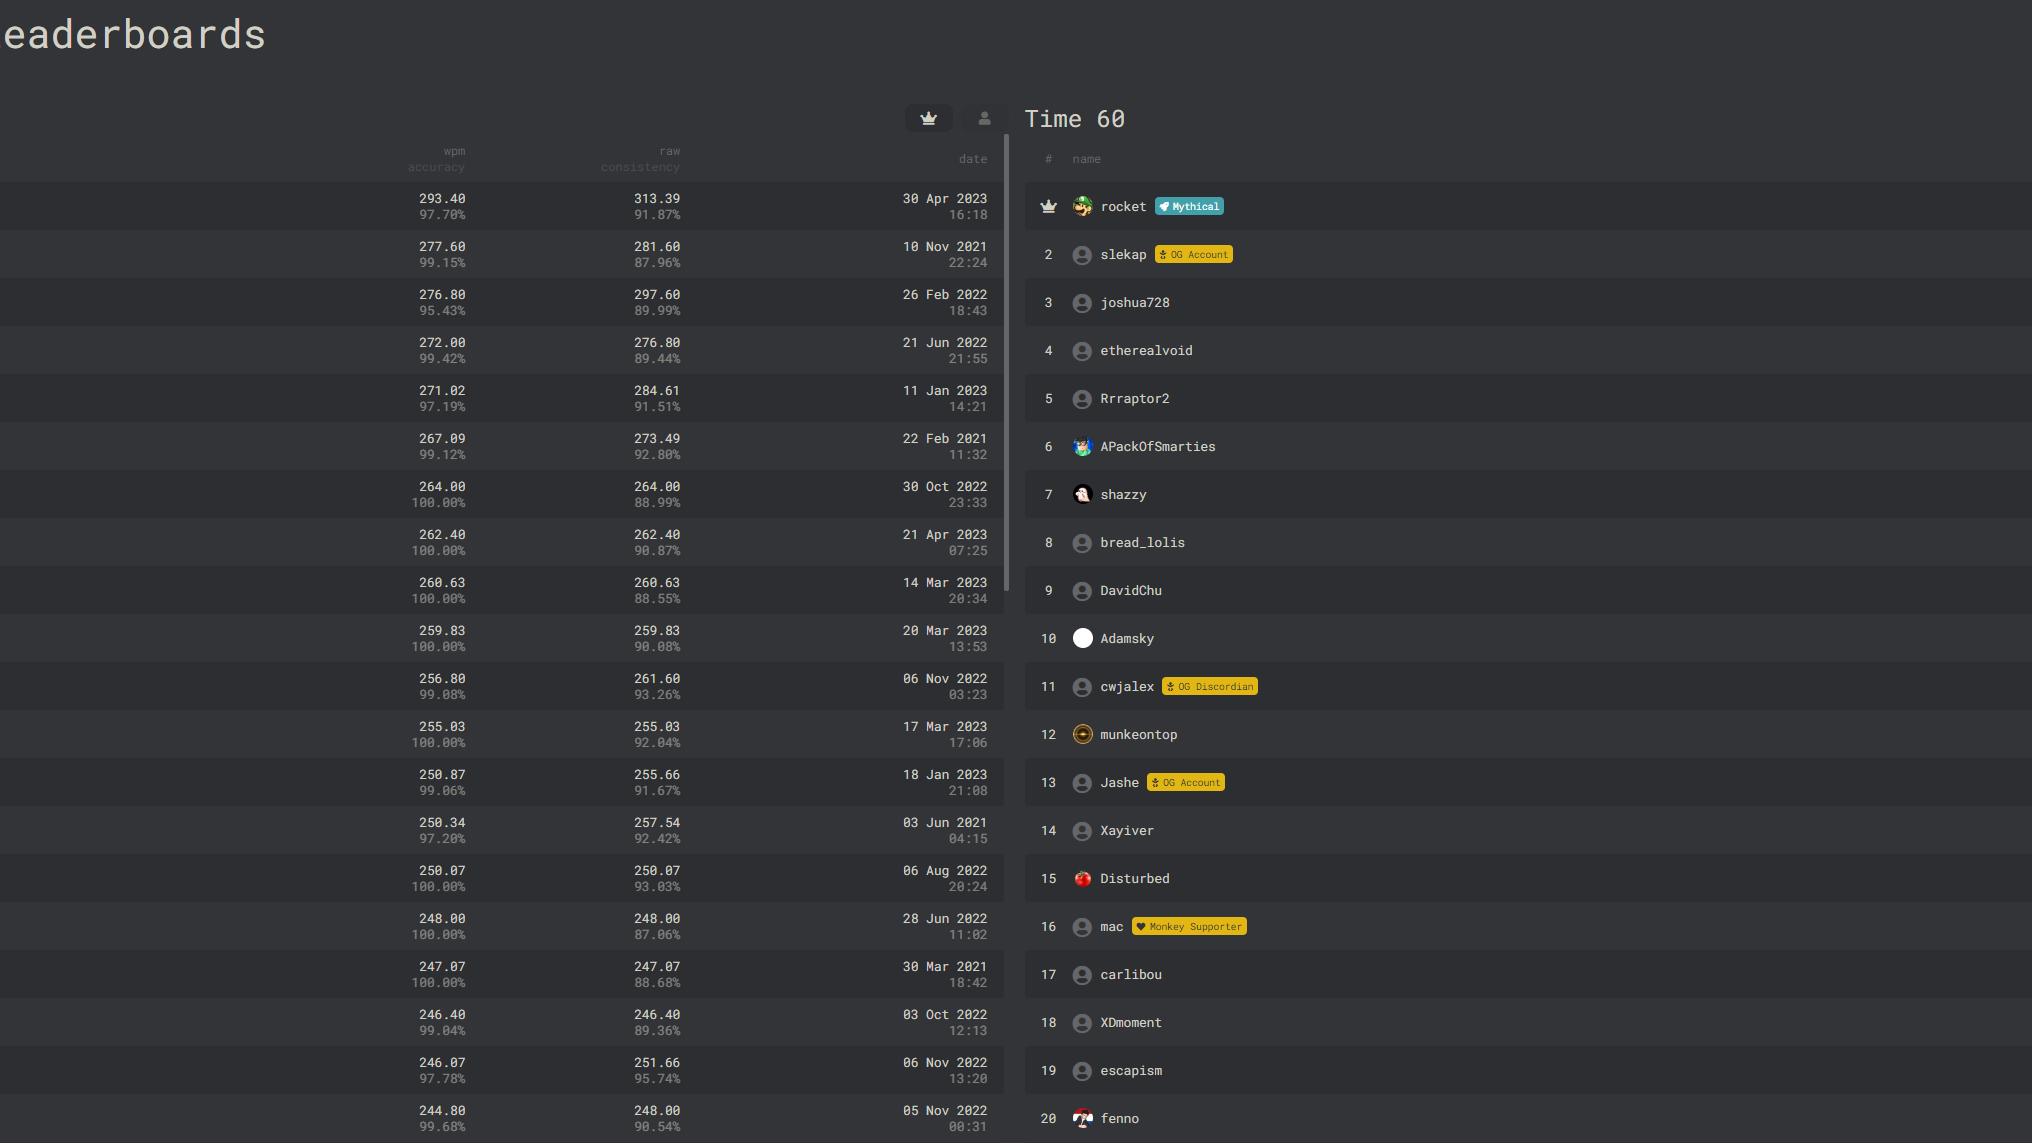Click APackOfSmarties' avatar icon
The width and height of the screenshot is (2032, 1143).
[1082, 447]
